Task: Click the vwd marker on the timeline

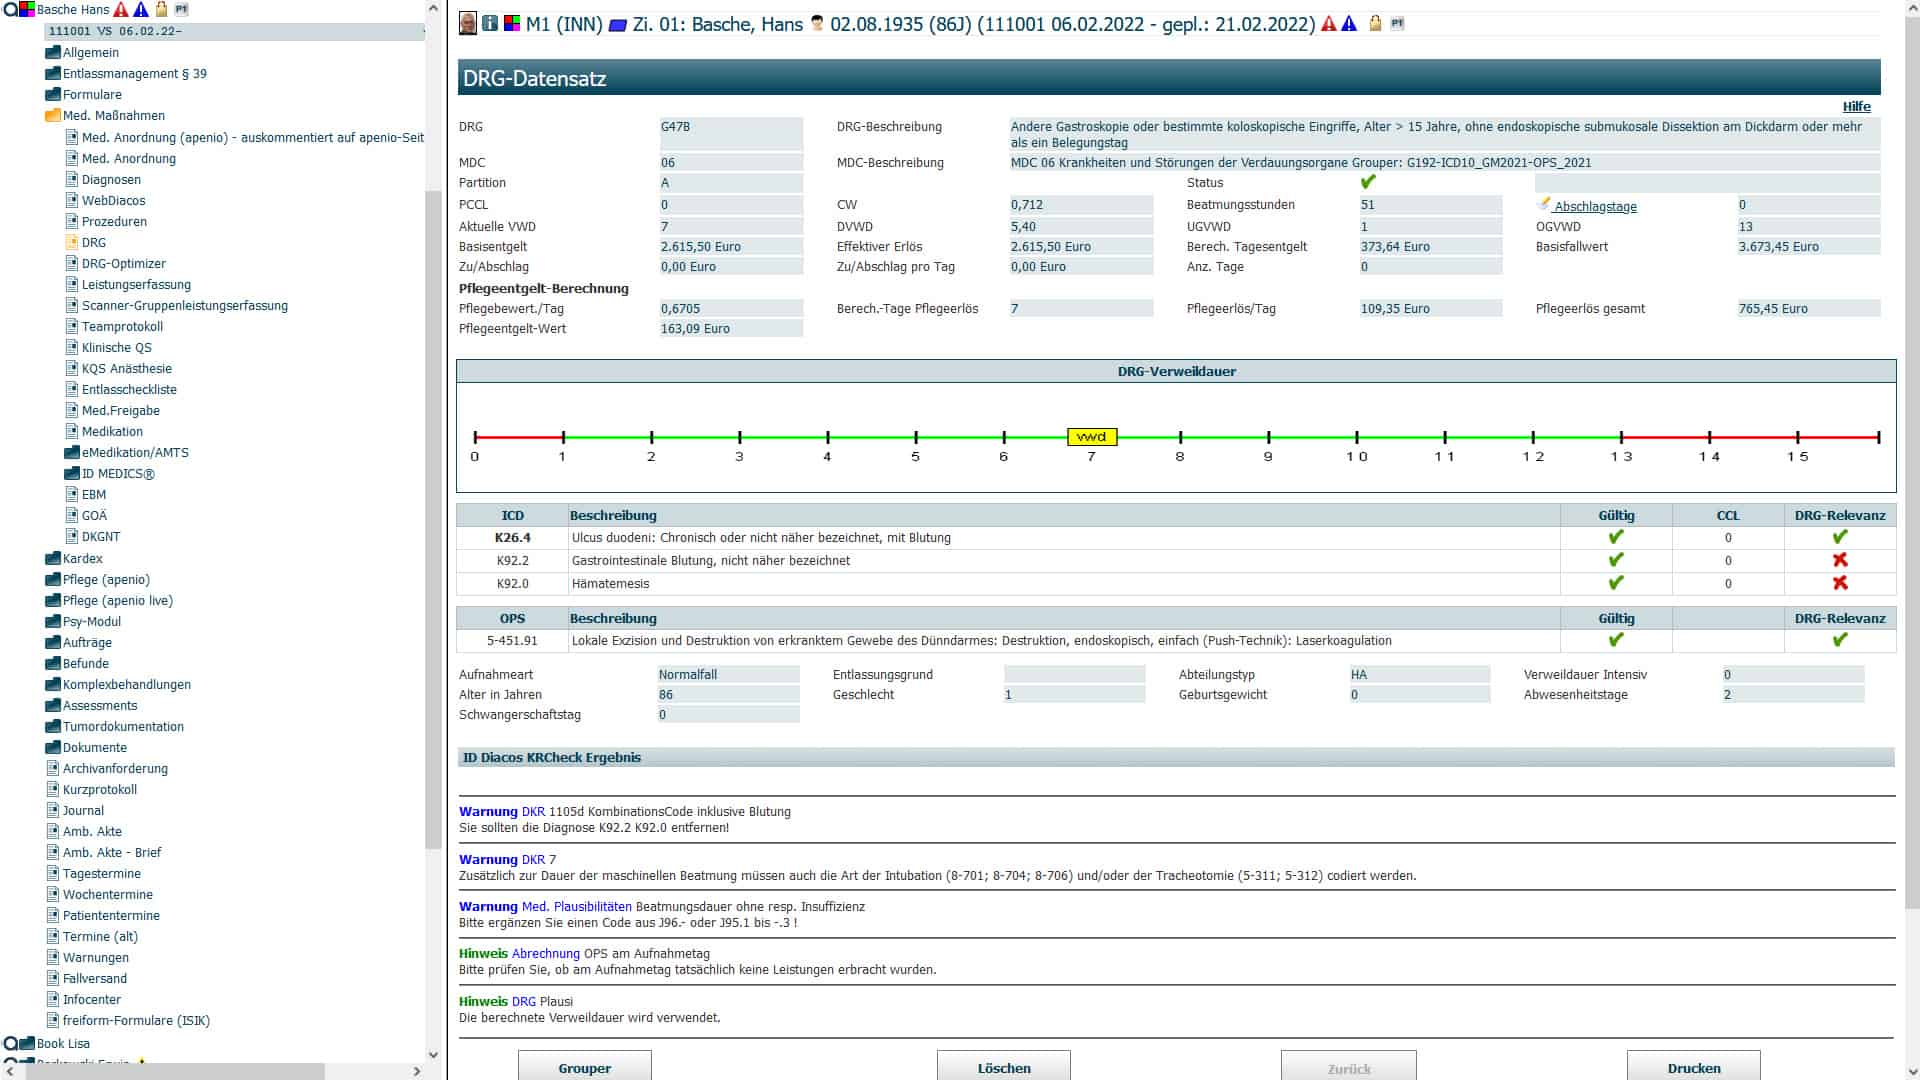Action: (x=1091, y=437)
